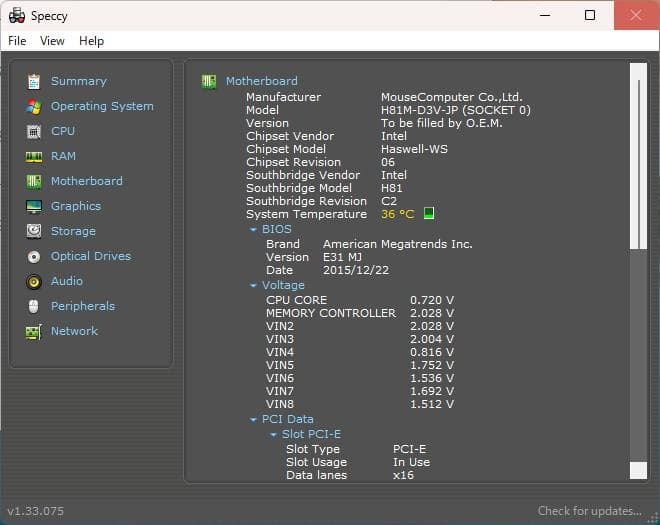Select the CPU section
Viewport: 660px width, 525px height.
63,131
